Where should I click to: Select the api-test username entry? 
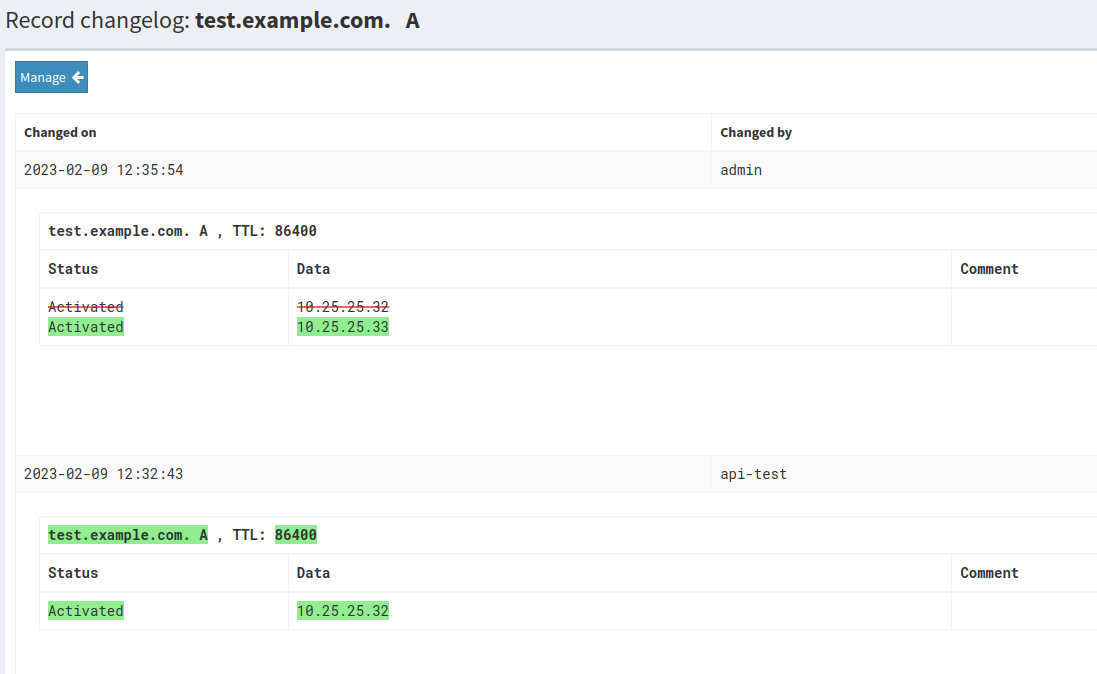[x=753, y=473]
